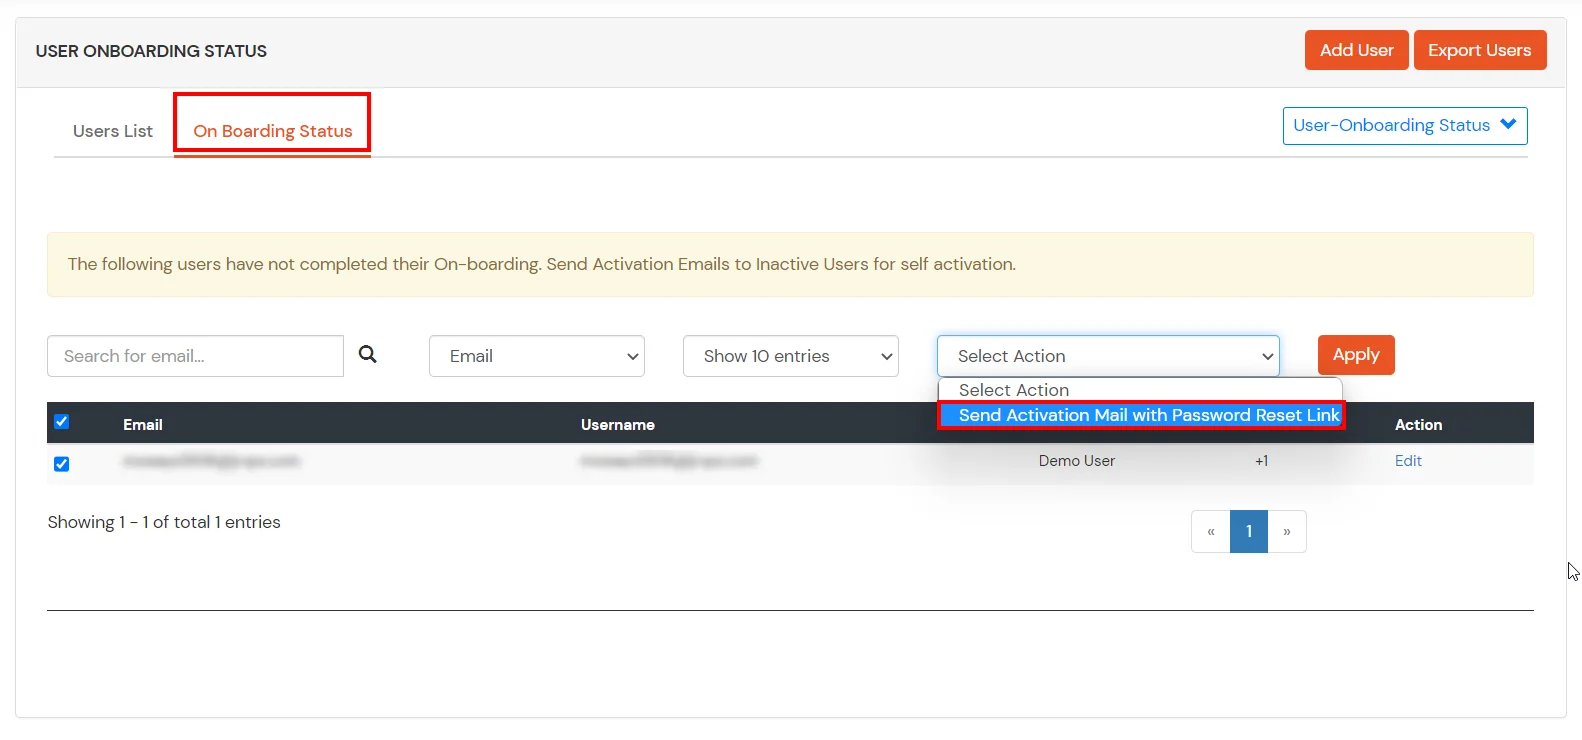Go to pagination page 1

pyautogui.click(x=1249, y=532)
